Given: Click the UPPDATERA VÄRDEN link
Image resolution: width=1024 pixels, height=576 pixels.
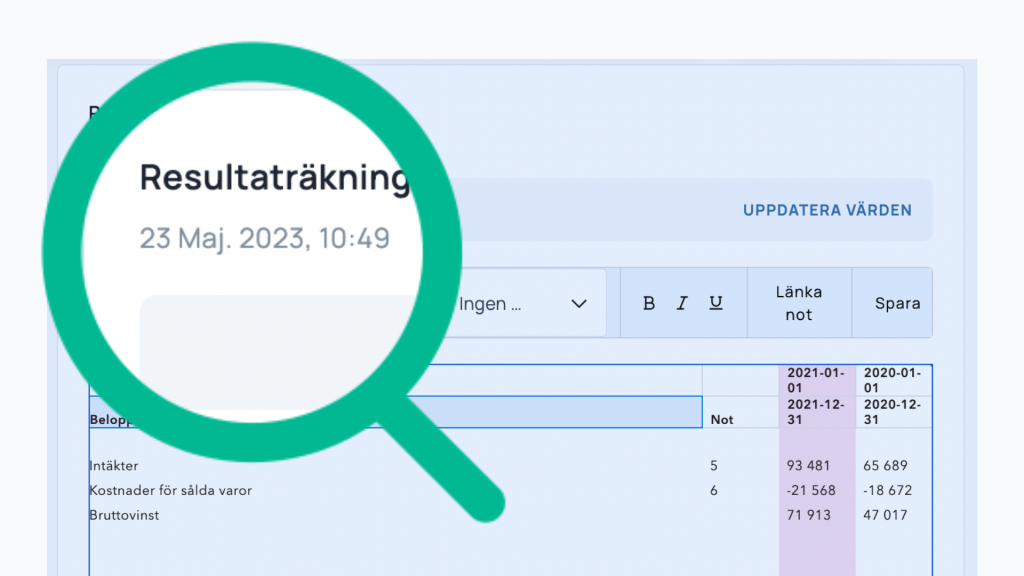Looking at the screenshot, I should coord(827,210).
